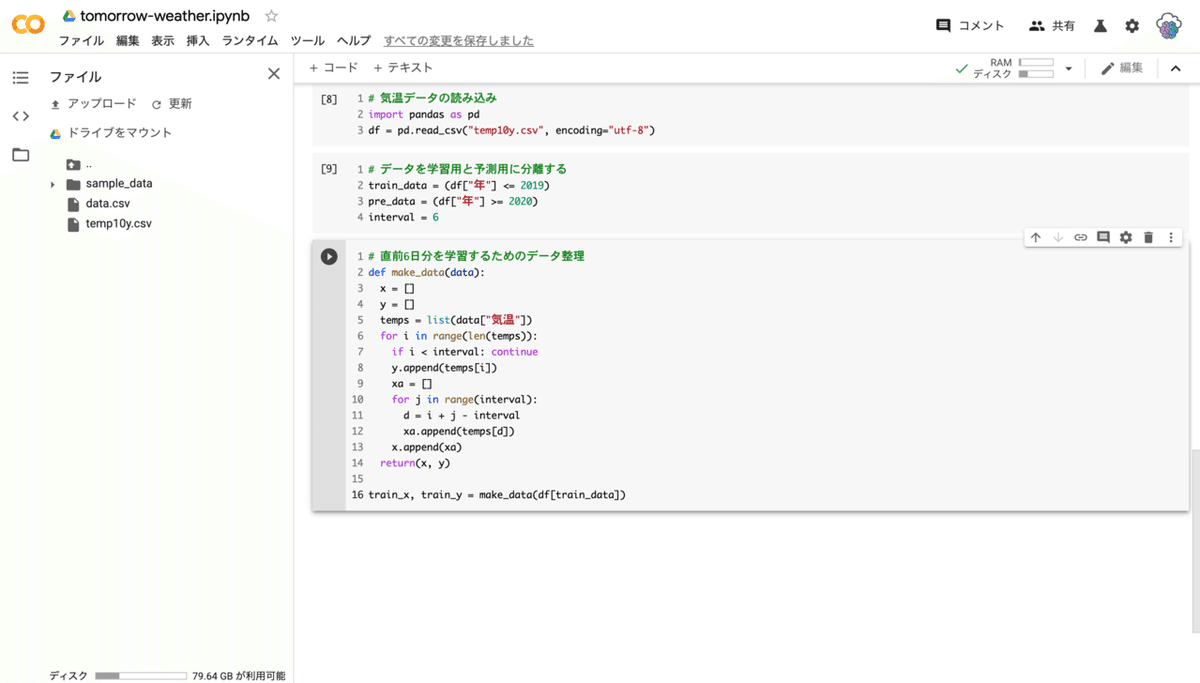Open the 挿入 menu
This screenshot has width=1200, height=683.
point(198,41)
